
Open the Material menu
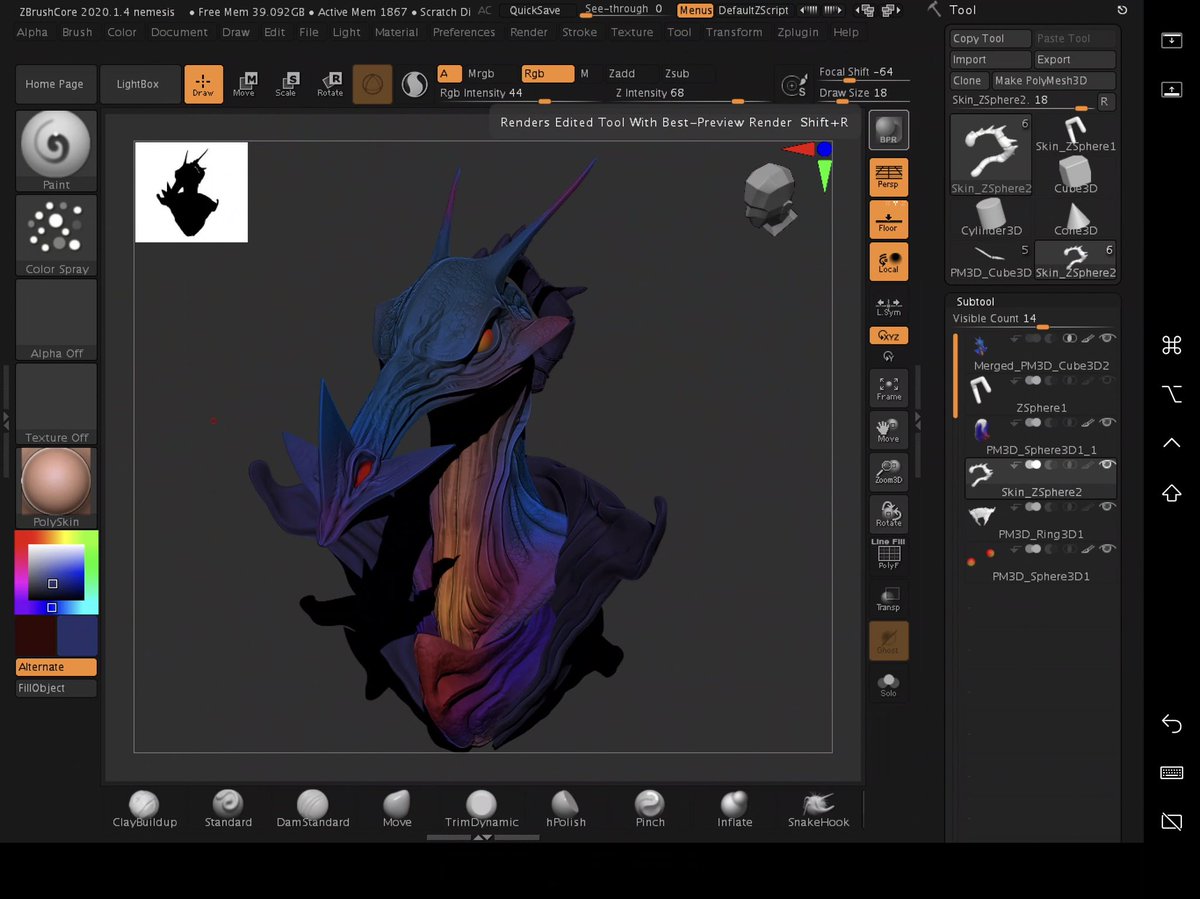396,32
